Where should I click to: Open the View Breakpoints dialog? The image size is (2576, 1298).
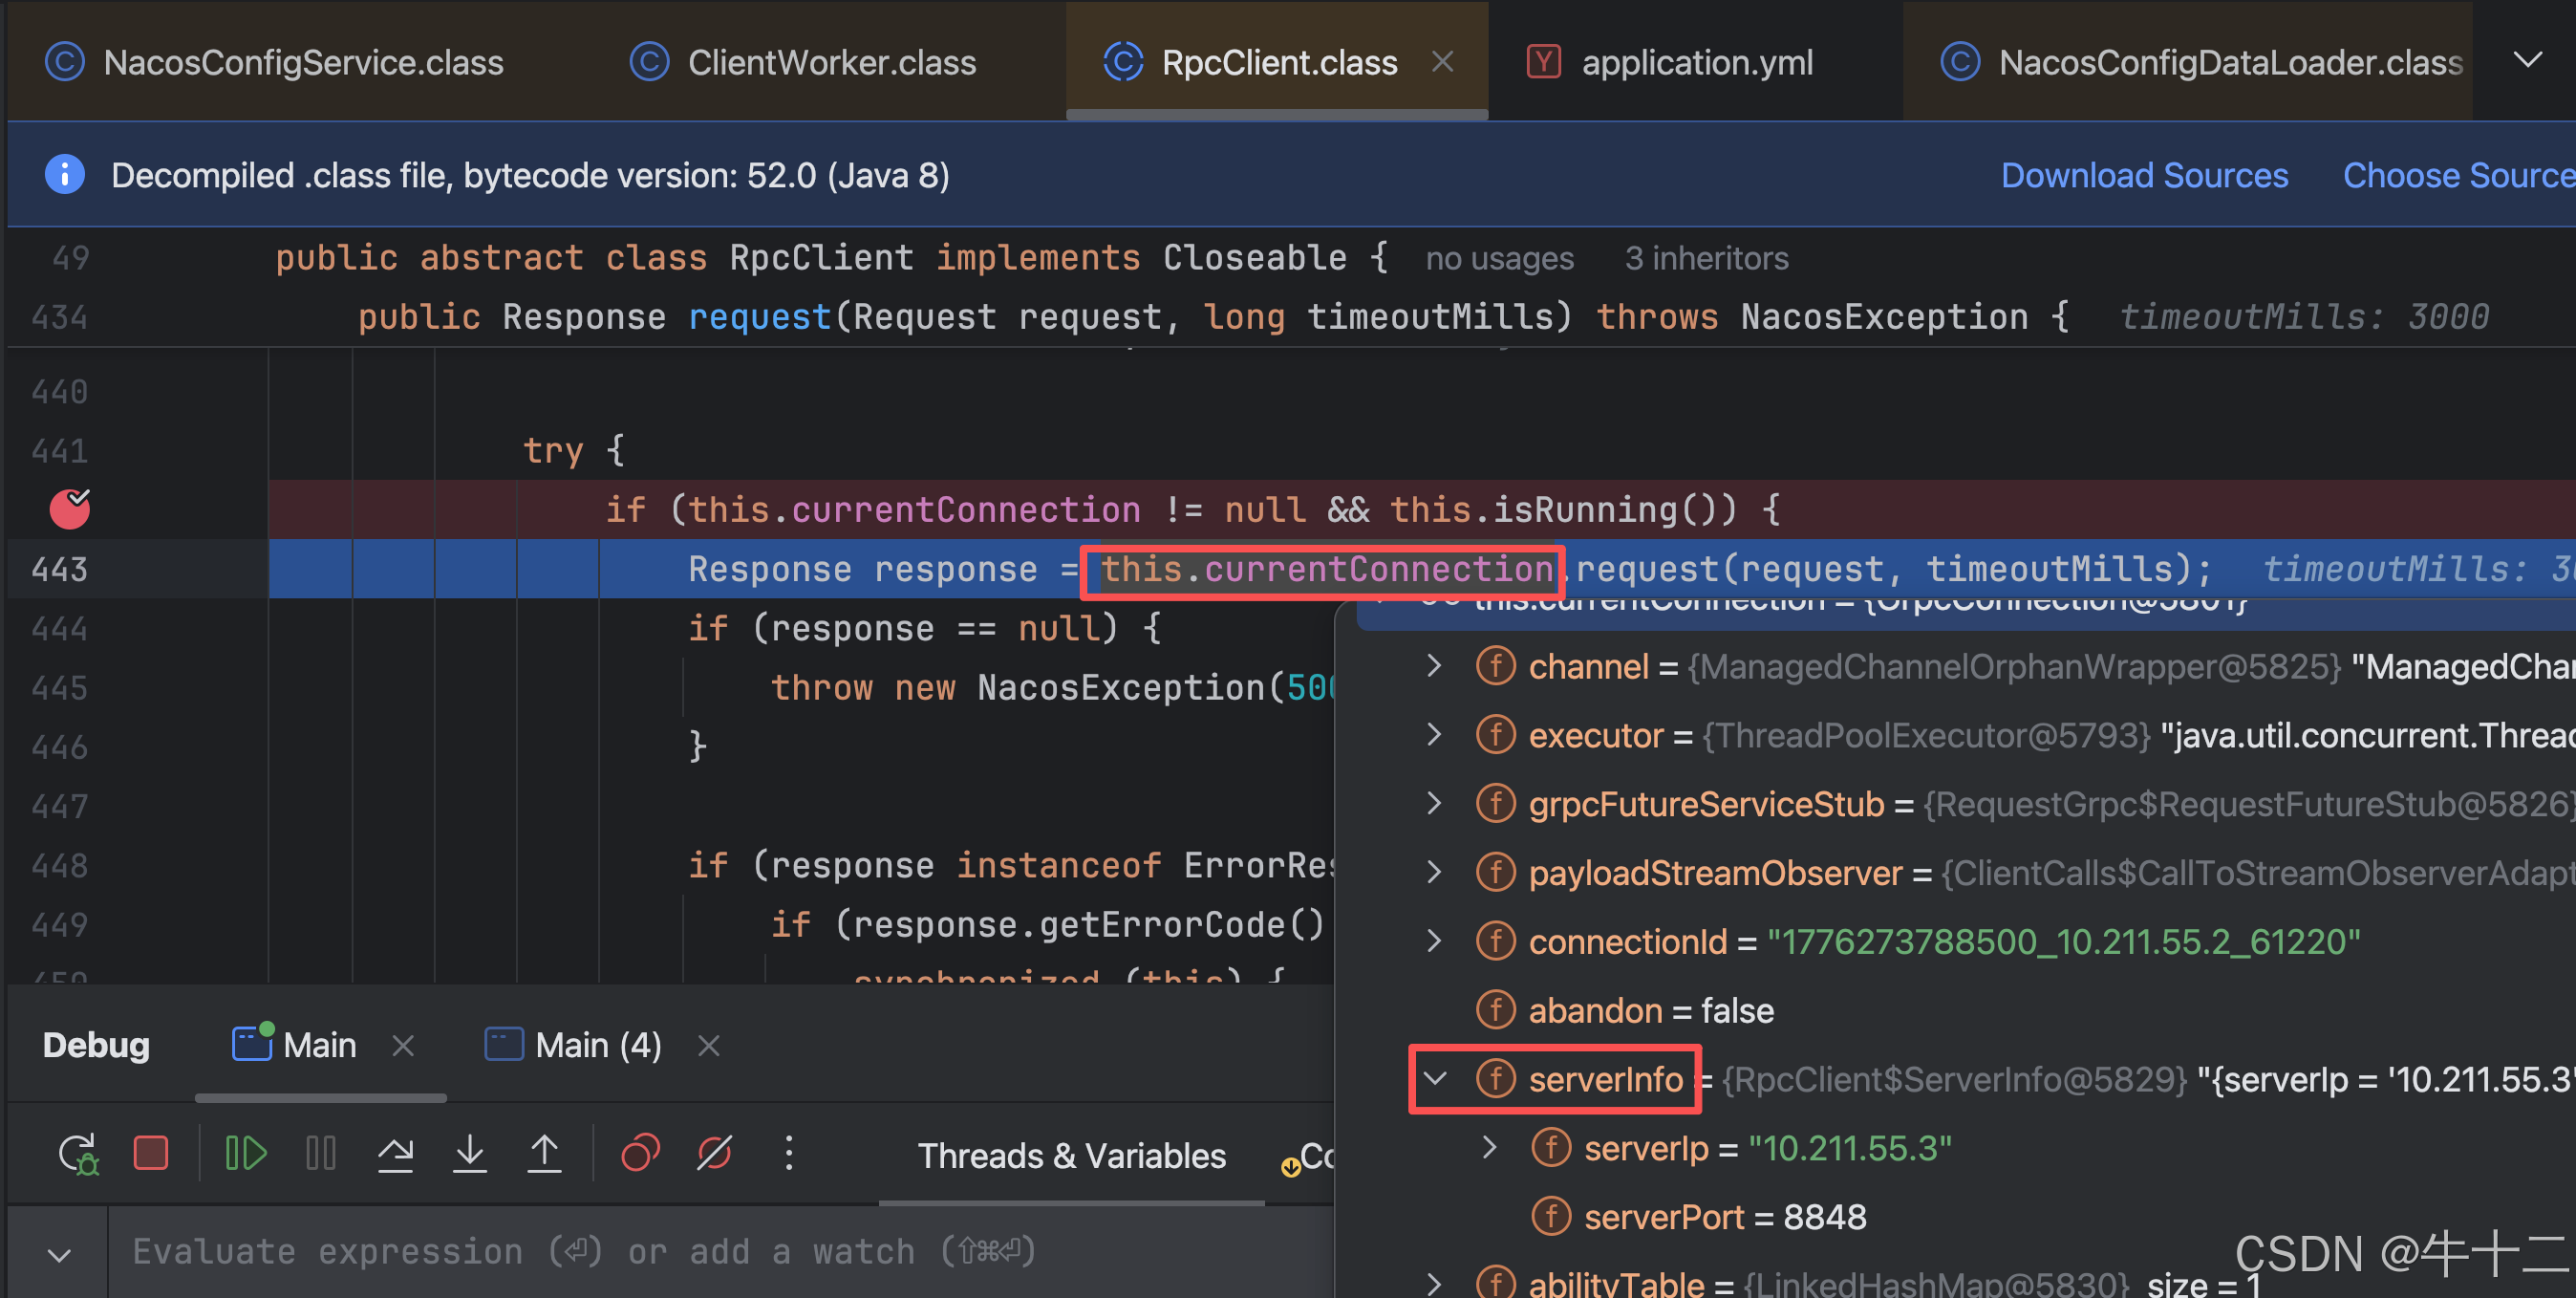coord(640,1154)
